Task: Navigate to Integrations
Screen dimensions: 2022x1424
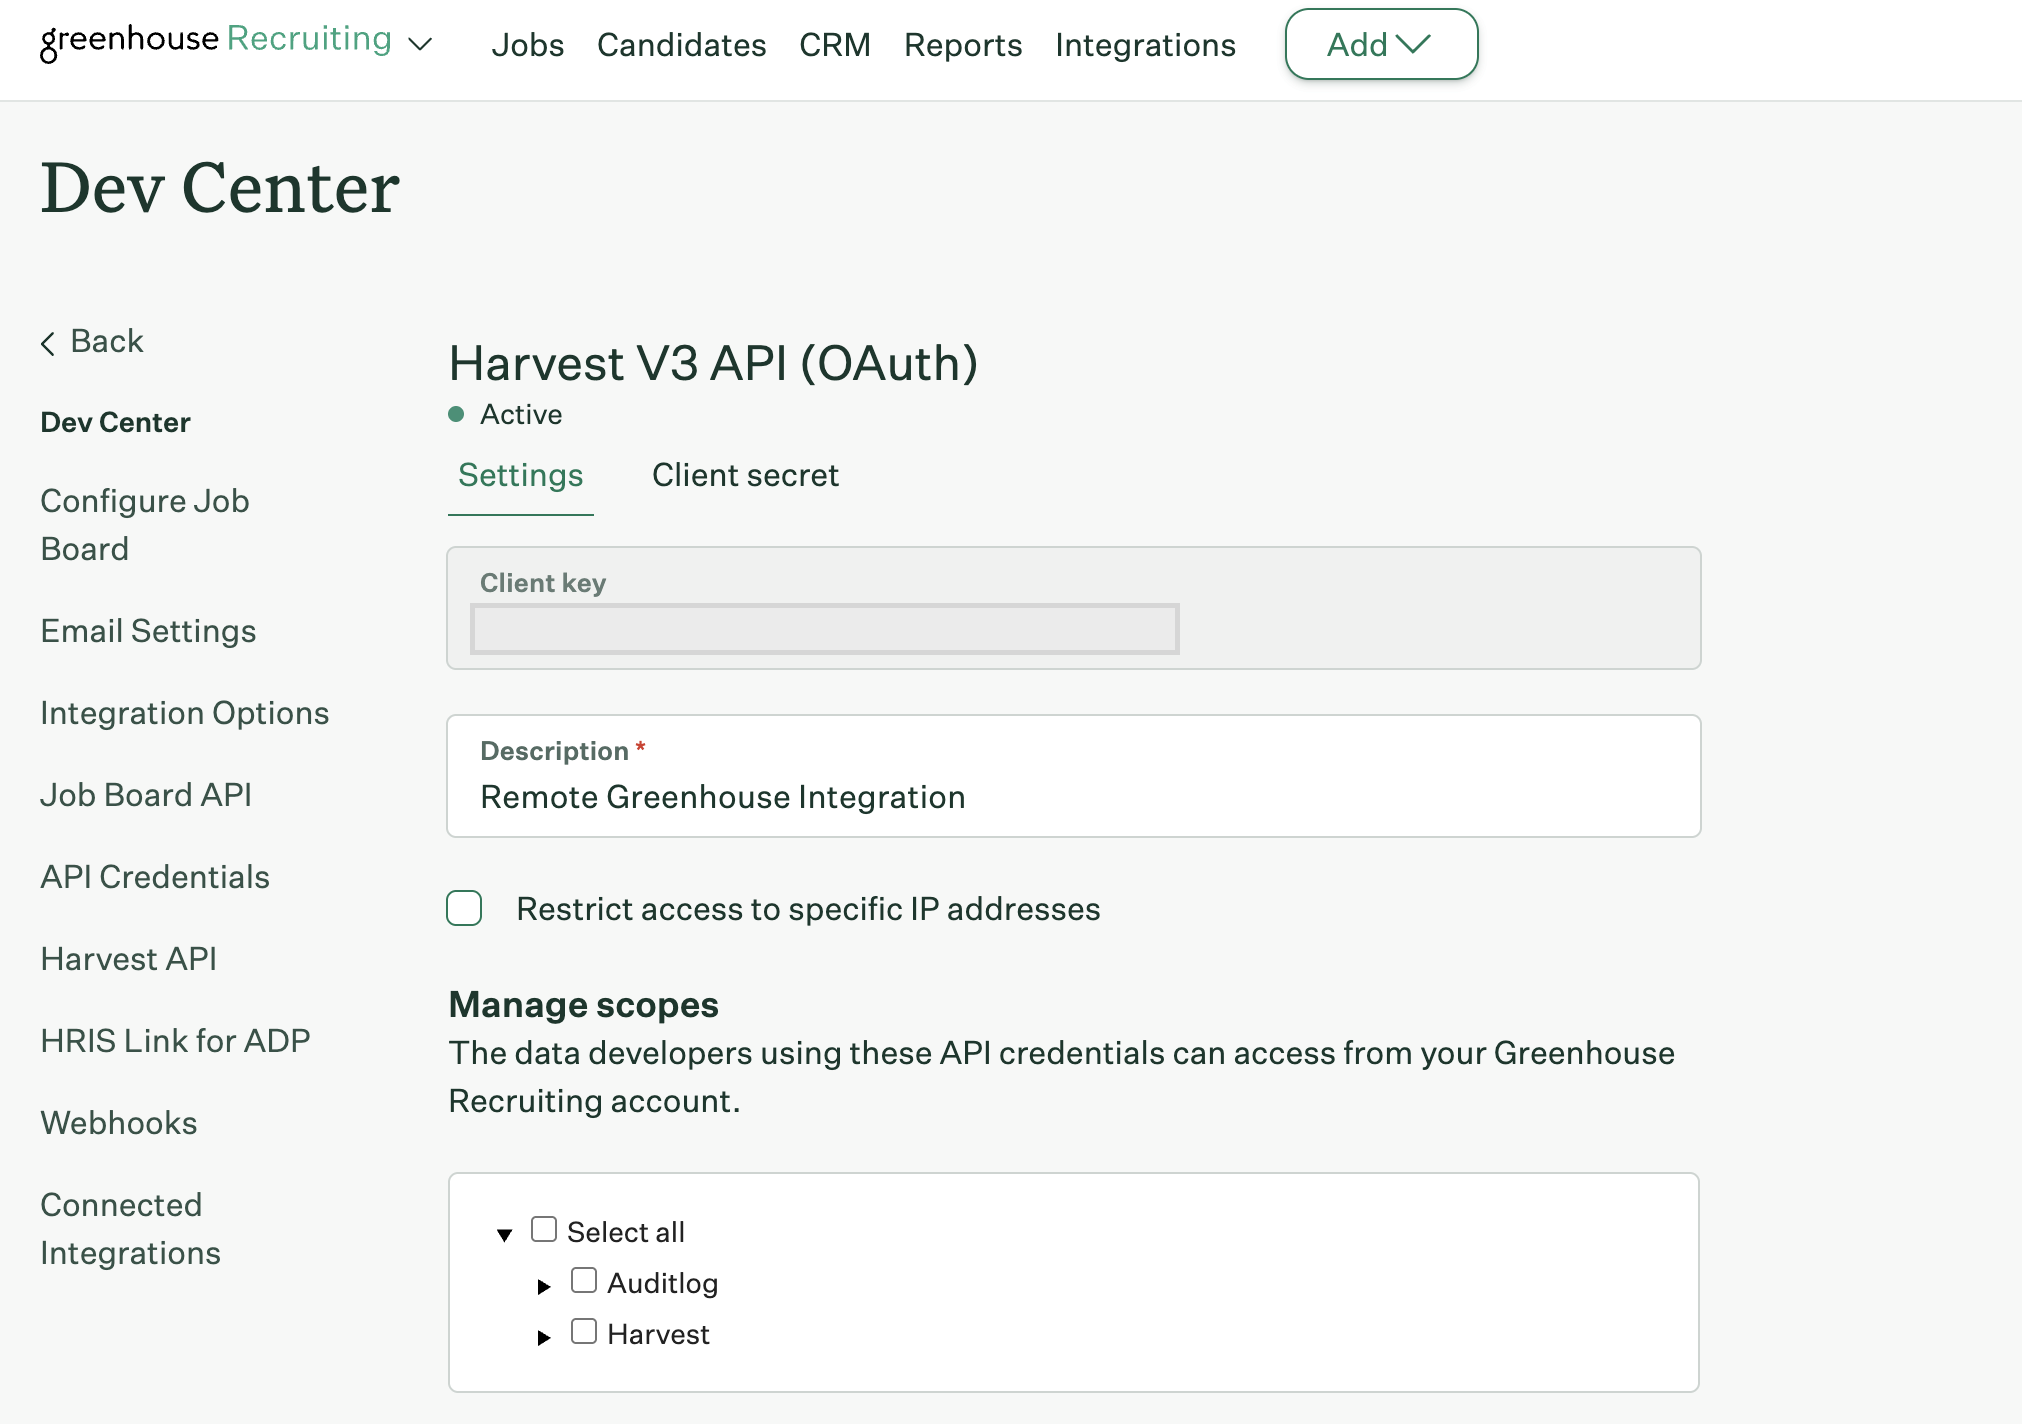Action: click(x=1145, y=45)
